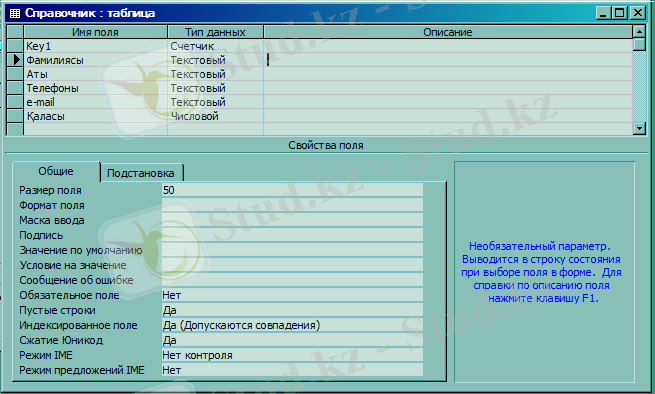This screenshot has width=655, height=394.
Task: Click the Размер поля field containing 50
Action: [292, 190]
